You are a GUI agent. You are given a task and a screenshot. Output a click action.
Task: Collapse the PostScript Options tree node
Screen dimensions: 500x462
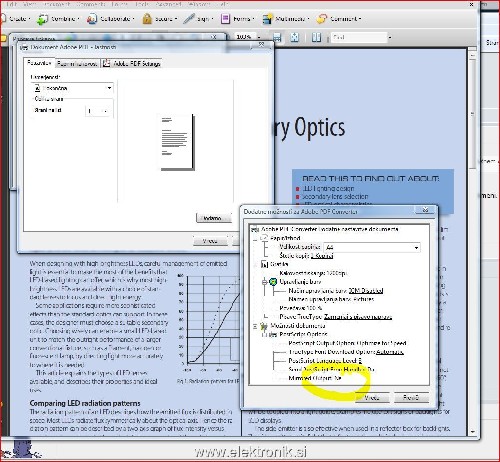[x=264, y=334]
